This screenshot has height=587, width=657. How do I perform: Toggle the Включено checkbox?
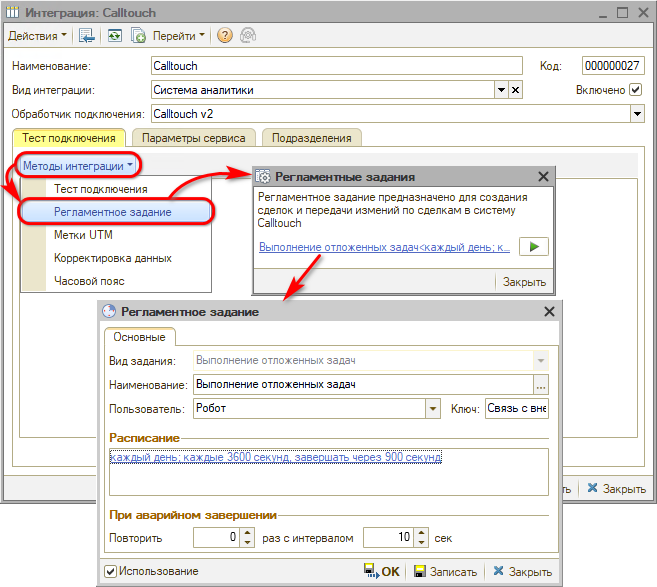636,90
